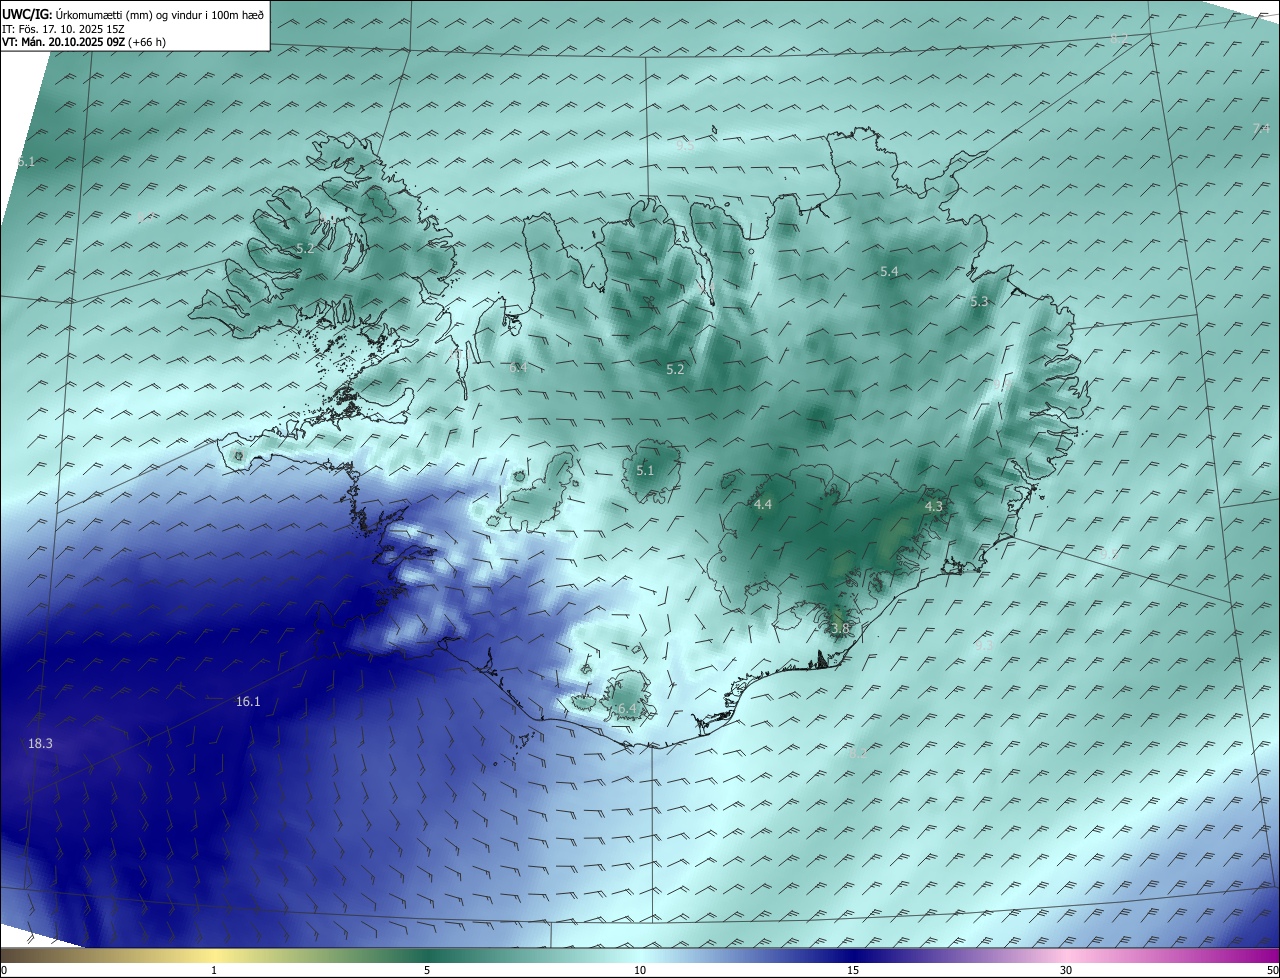Click the 5.3 value label in the east
This screenshot has width=1280, height=978.
979,302
